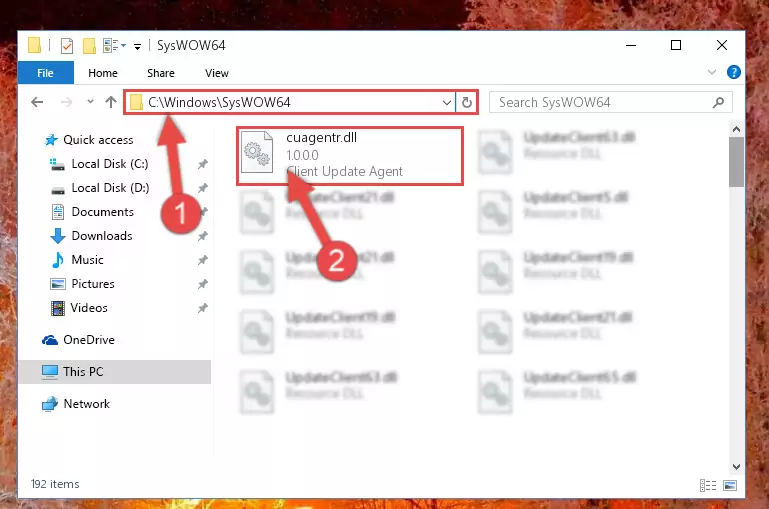Click the Network icon in sidebar
Image resolution: width=769 pixels, height=509 pixels.
(x=50, y=404)
